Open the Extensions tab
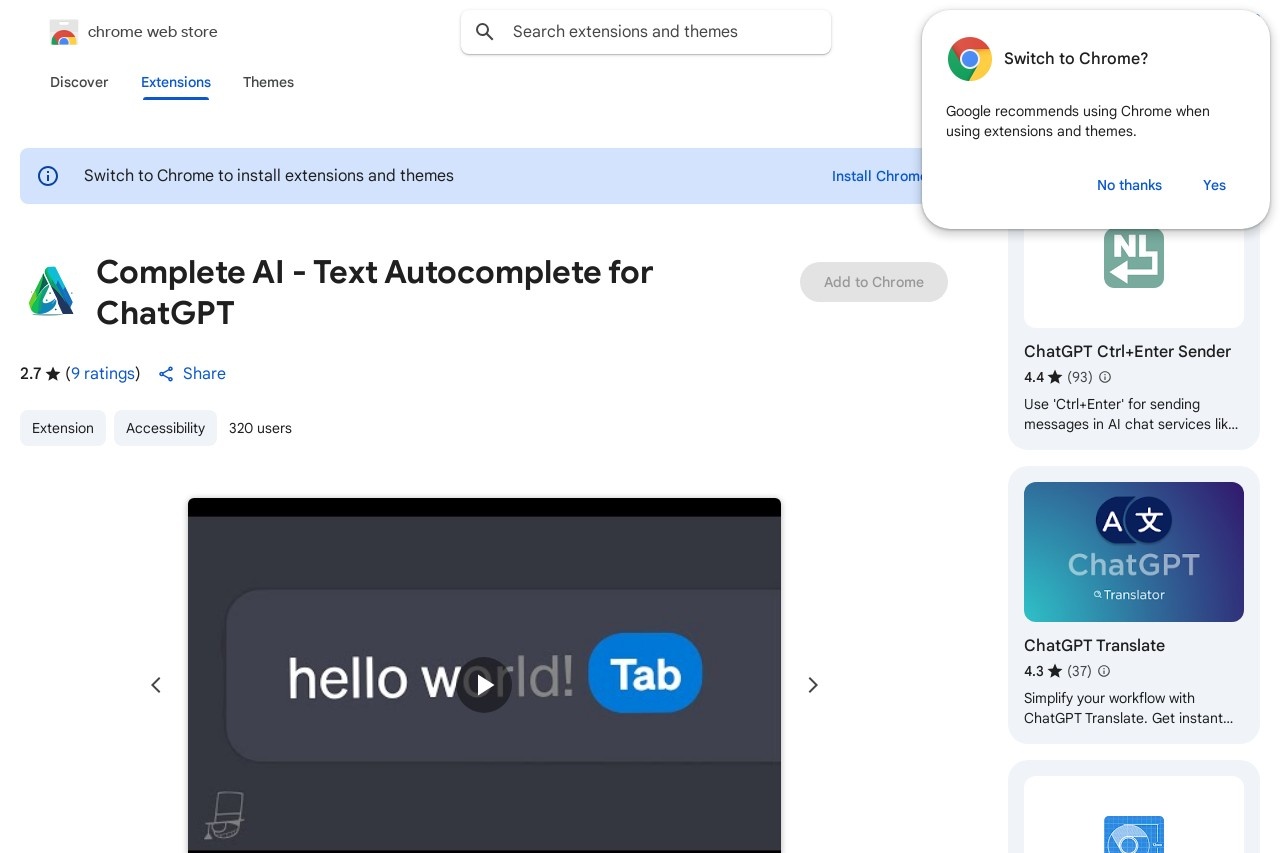1280x853 pixels. (176, 82)
